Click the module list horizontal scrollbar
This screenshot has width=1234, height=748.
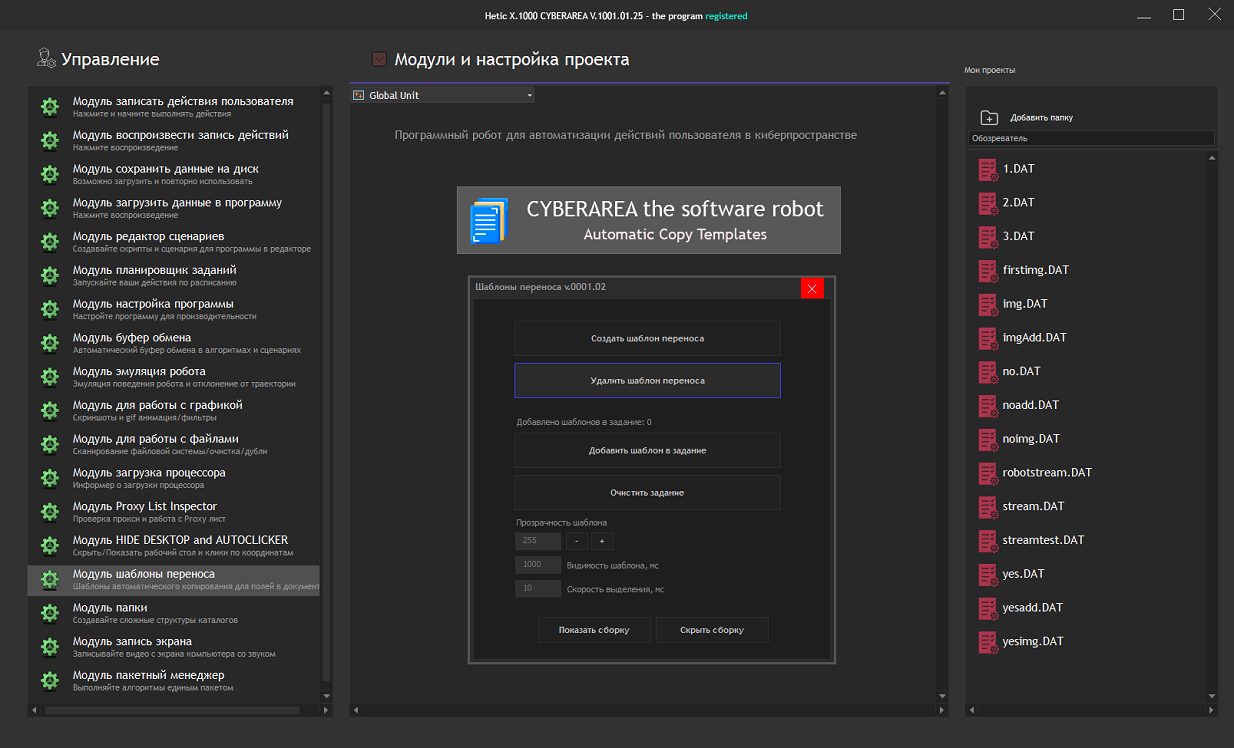(173, 710)
